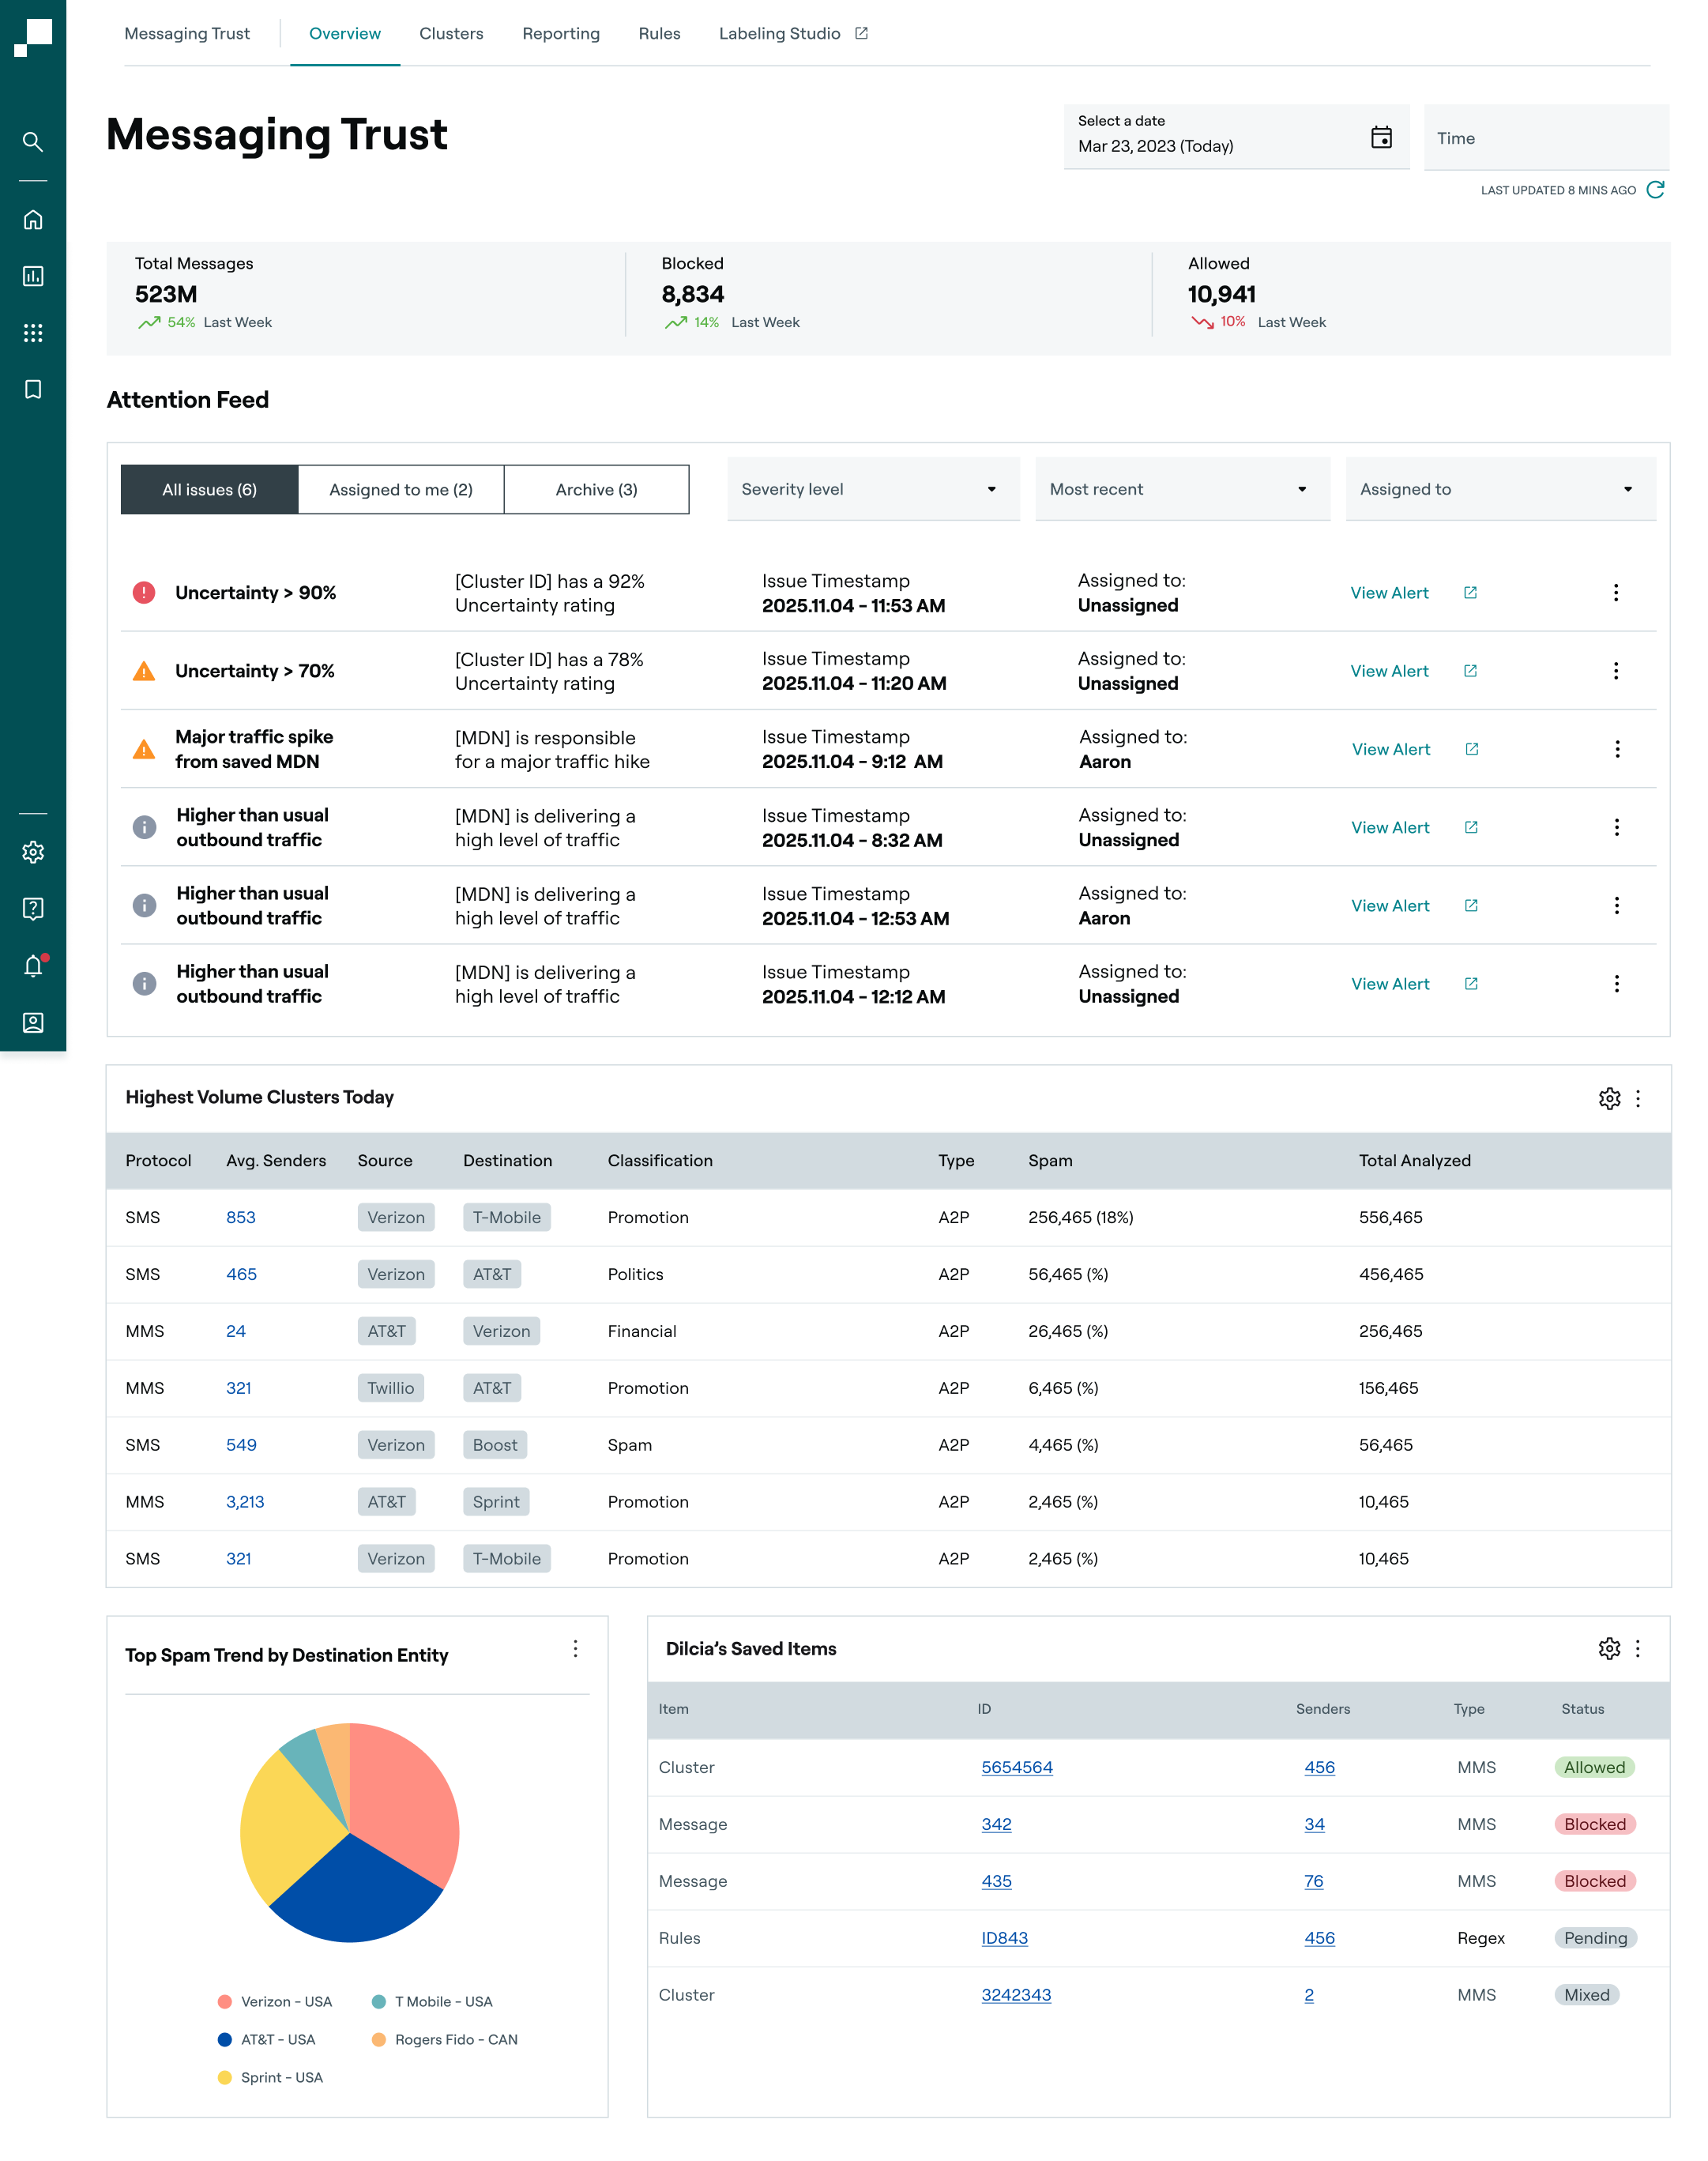Show the Archive (3) issues
1708x2161 pixels.
[x=596, y=490]
